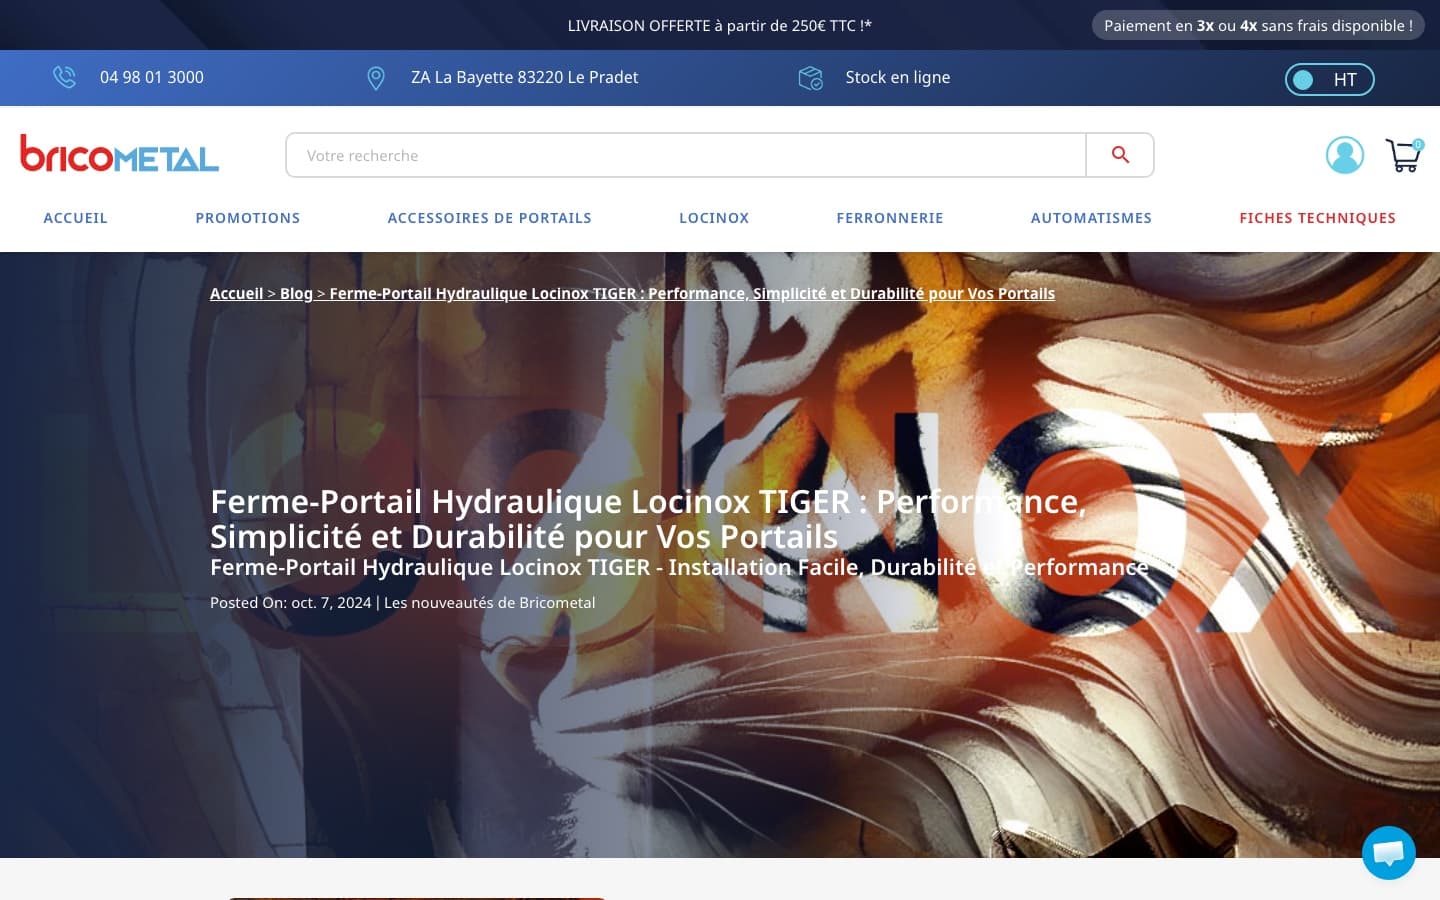
Task: Open the user account icon
Action: point(1345,155)
